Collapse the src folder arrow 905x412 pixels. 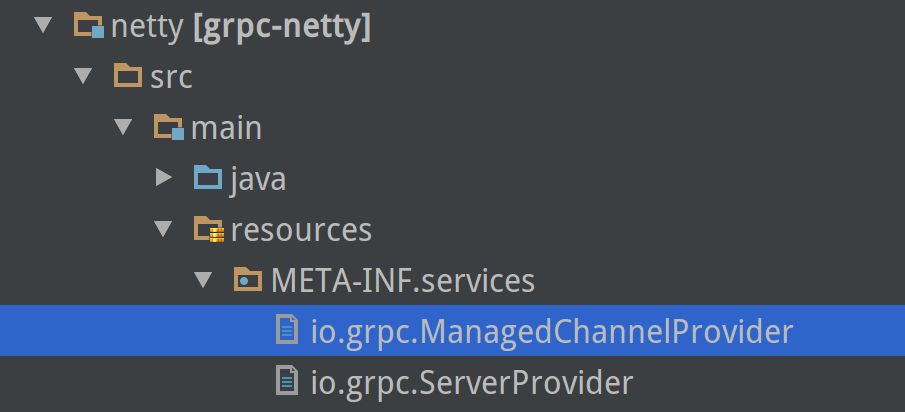coord(83,77)
